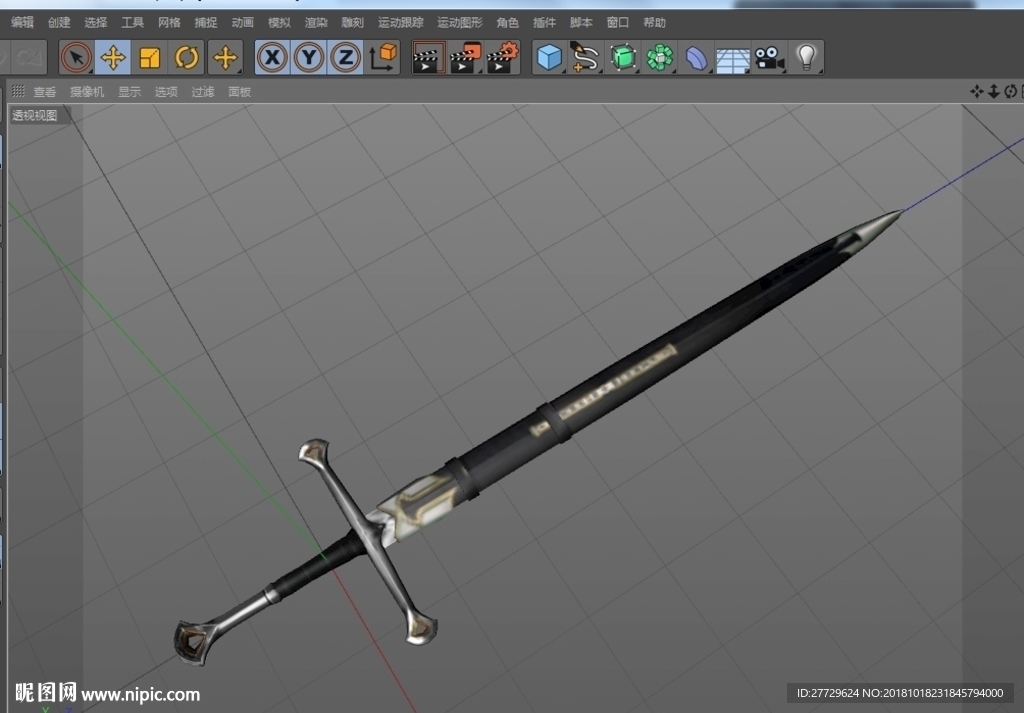Pick the Rotate tool
The image size is (1024, 713).
tap(186, 57)
